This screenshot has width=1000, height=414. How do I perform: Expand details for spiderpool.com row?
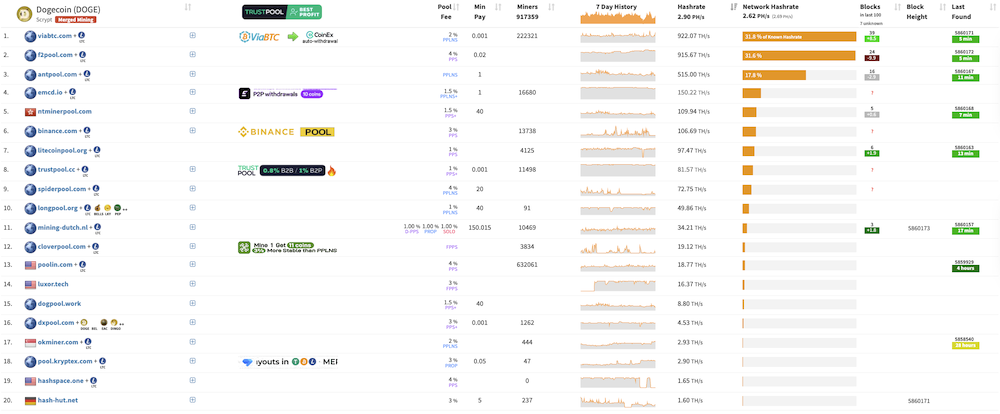[x=192, y=189]
